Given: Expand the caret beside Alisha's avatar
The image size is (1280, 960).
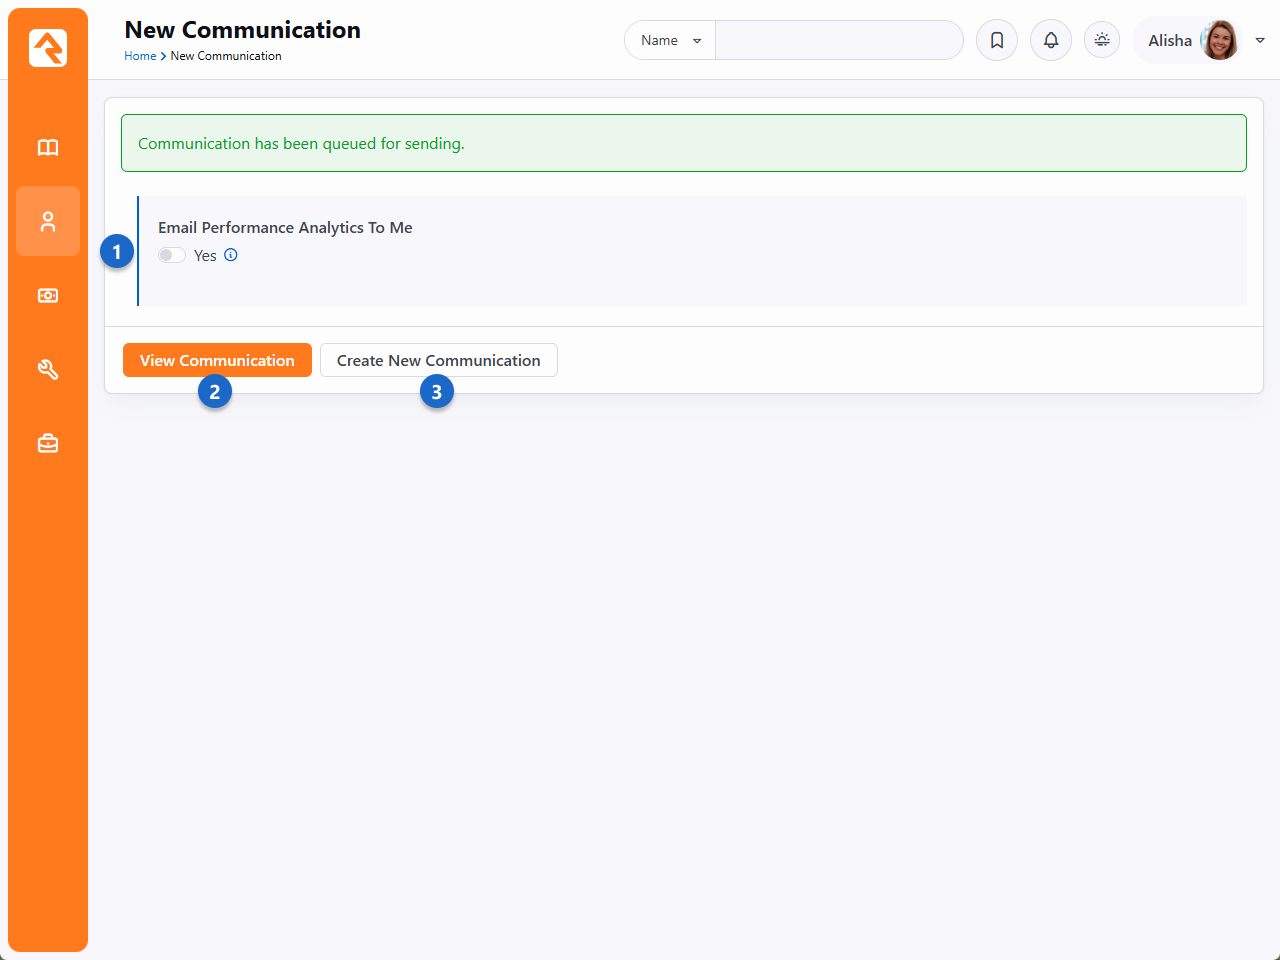Looking at the screenshot, I should click(x=1260, y=40).
